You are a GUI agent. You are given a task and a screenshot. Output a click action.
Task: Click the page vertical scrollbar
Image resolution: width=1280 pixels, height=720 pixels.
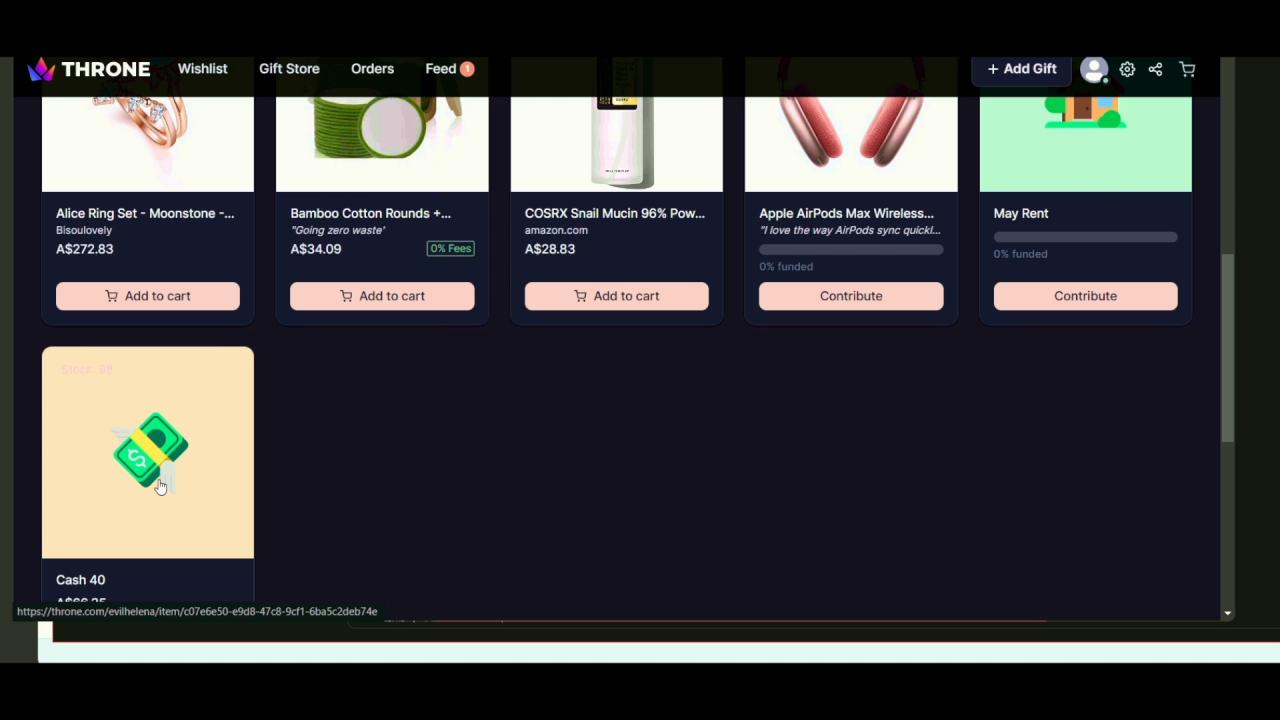[x=1227, y=348]
